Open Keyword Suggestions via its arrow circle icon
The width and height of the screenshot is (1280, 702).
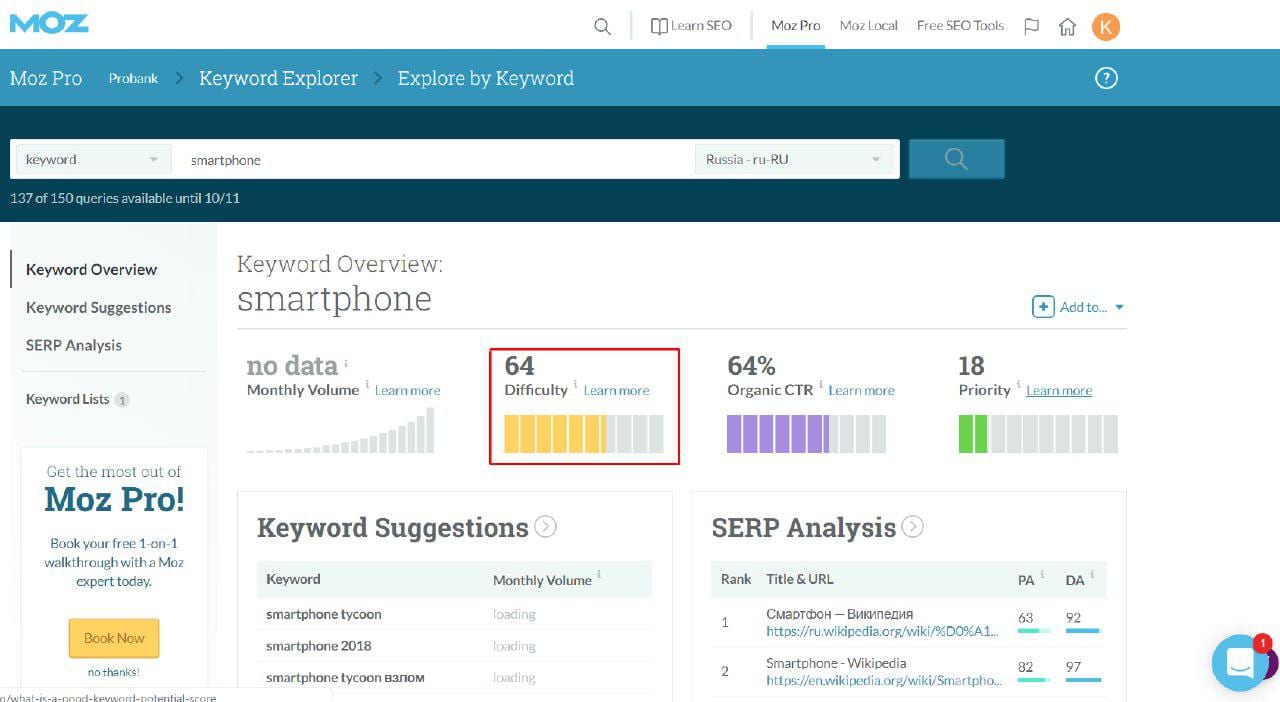545,526
